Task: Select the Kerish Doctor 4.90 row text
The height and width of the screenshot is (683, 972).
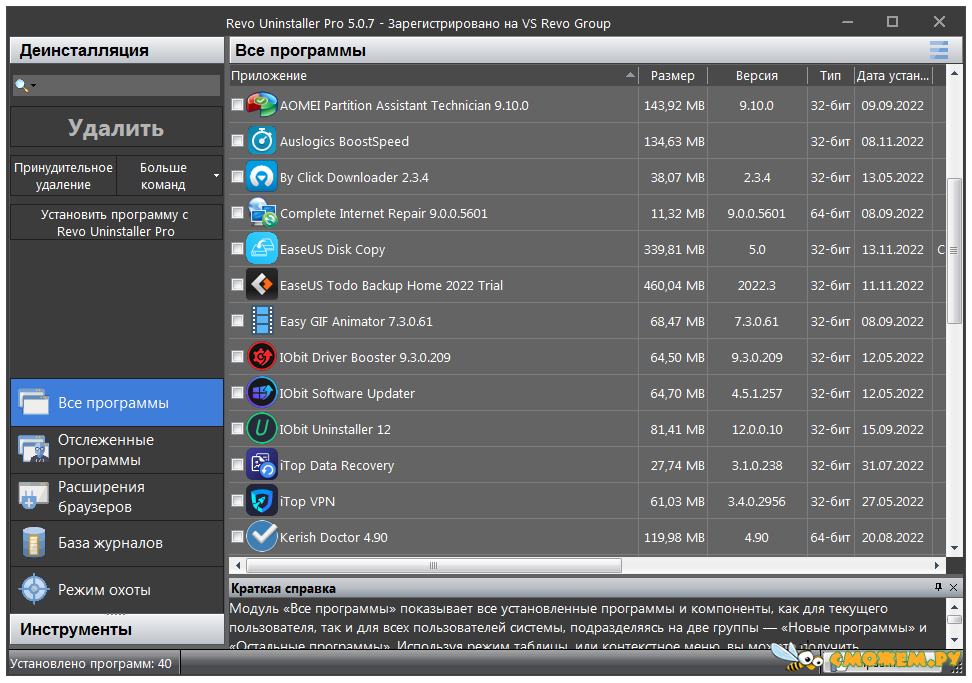Action: (334, 537)
